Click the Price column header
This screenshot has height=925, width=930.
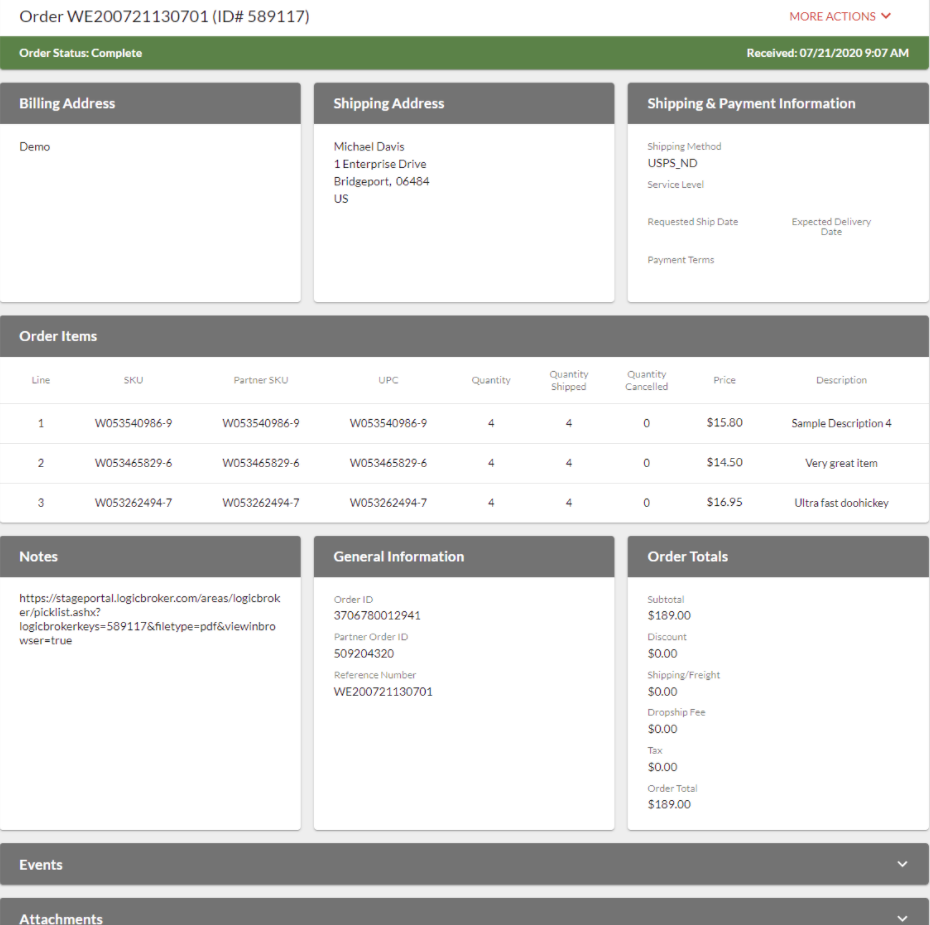click(x=724, y=380)
